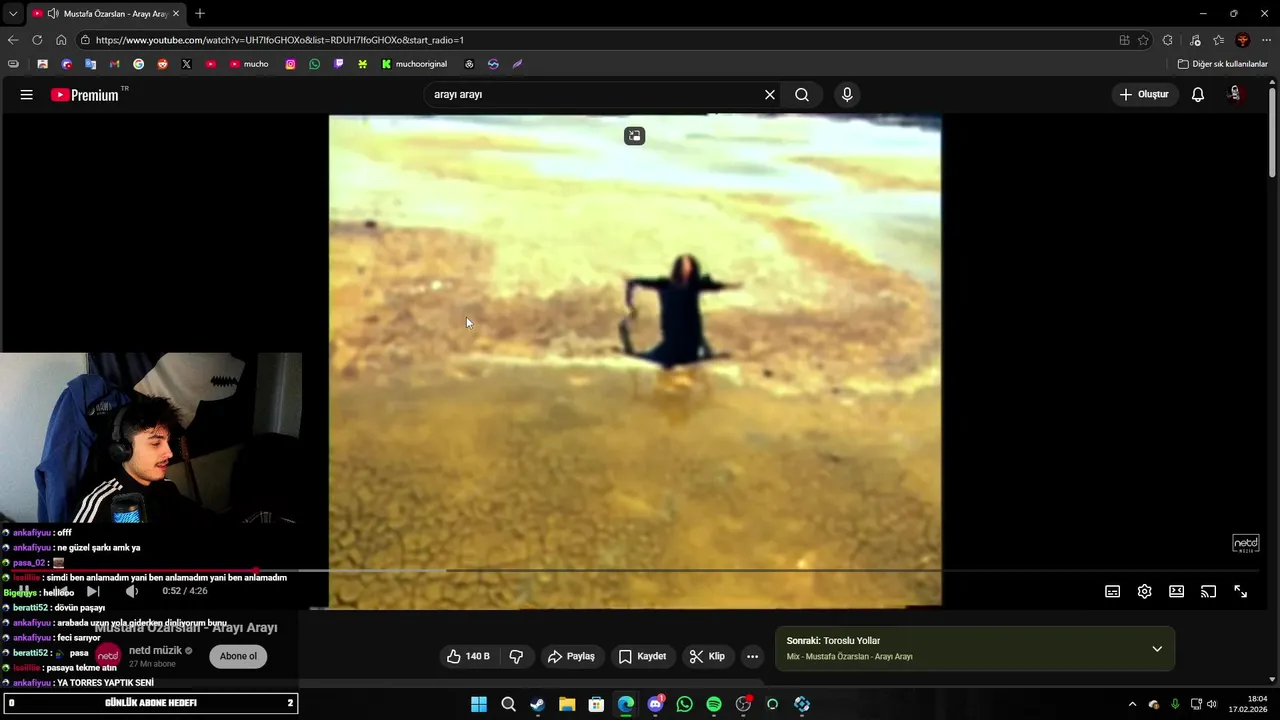Open netd müzik channel name
Screen dimensions: 1280x720
coord(155,650)
